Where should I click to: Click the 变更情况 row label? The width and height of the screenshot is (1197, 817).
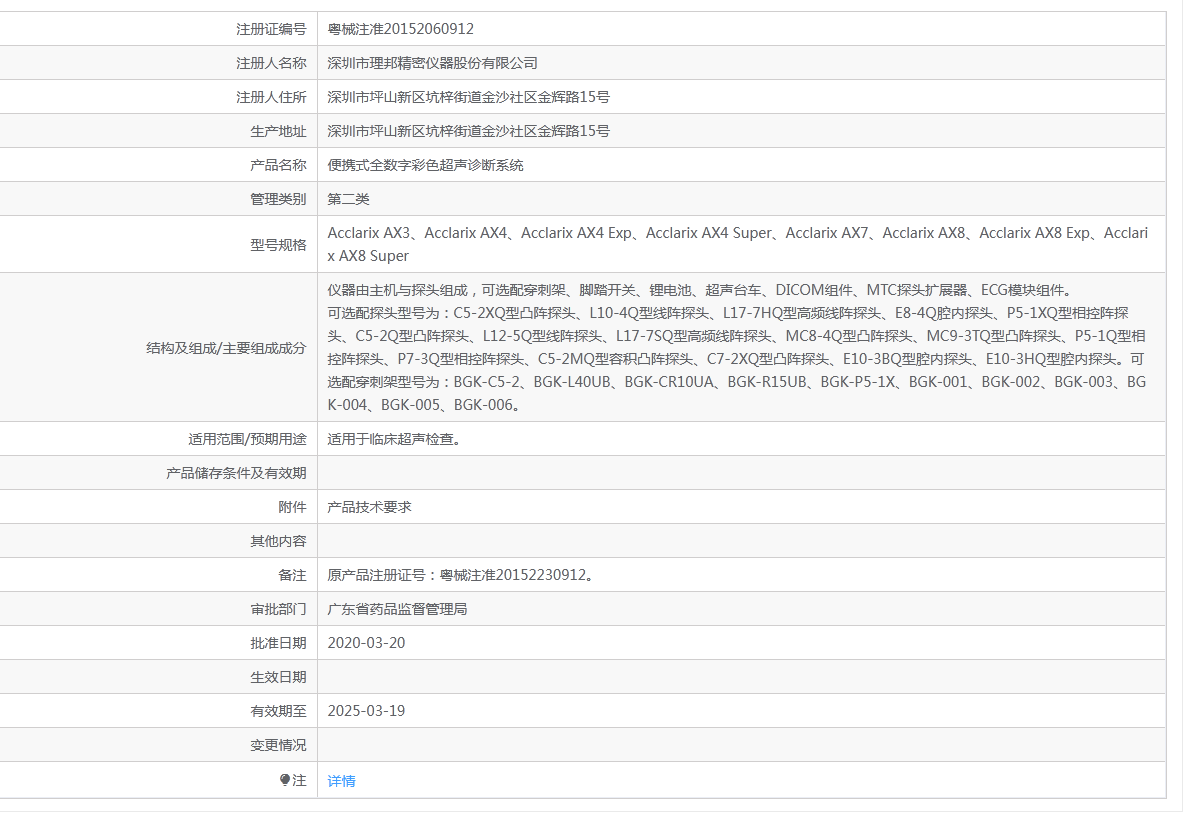278,745
